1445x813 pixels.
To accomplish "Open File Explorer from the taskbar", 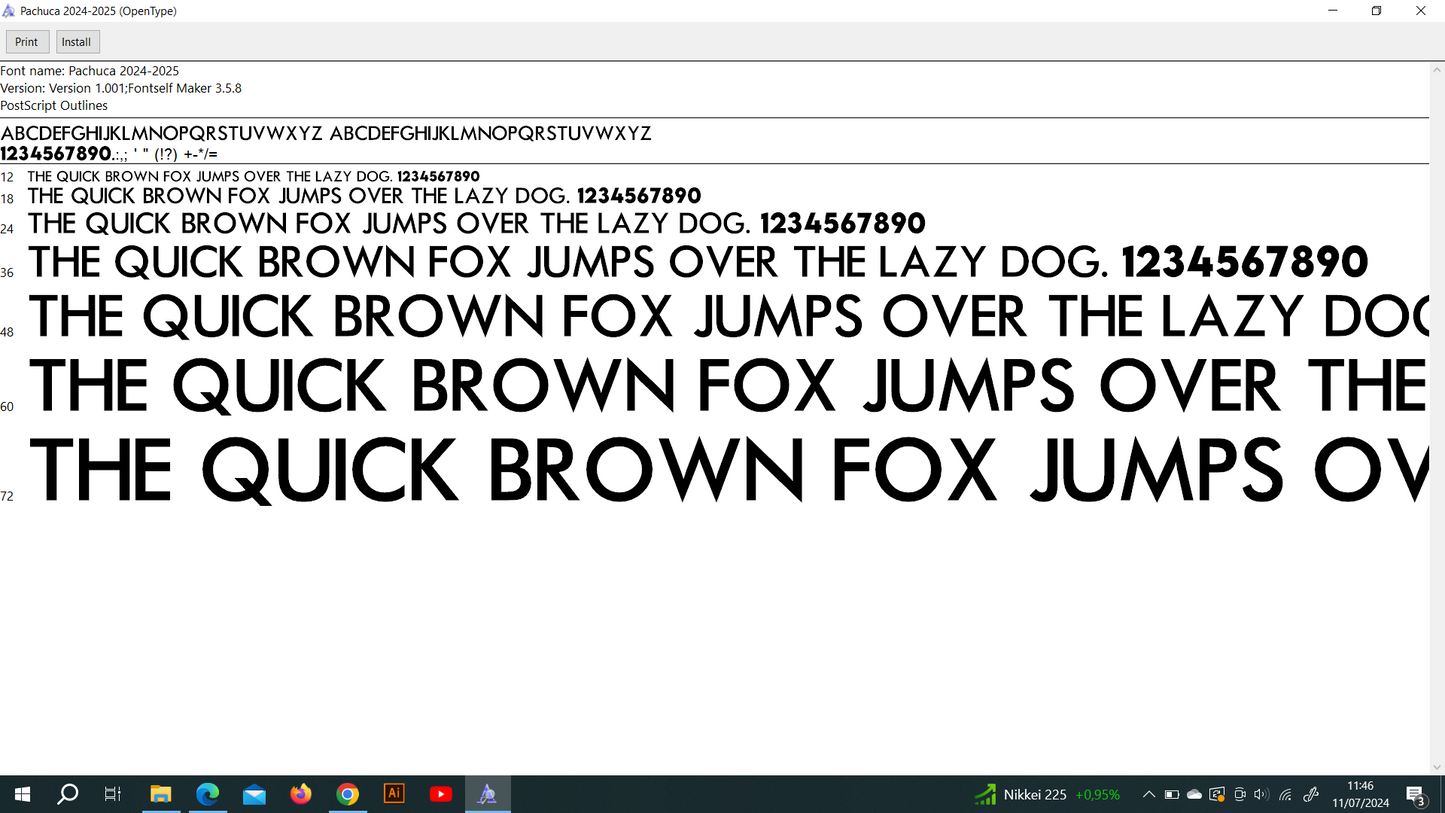I will (x=161, y=794).
